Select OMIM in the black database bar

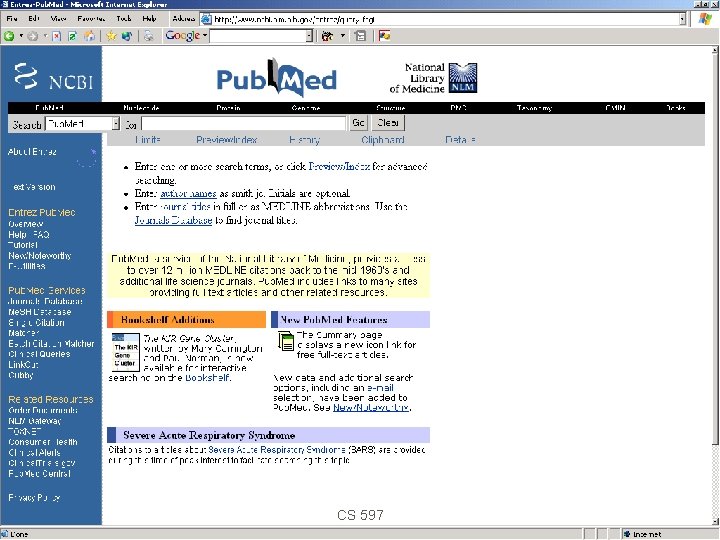click(615, 108)
